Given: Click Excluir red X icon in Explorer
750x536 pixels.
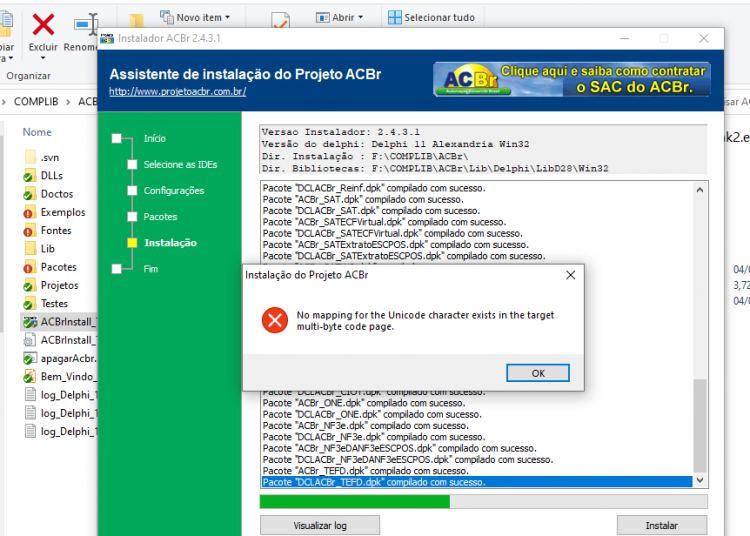Looking at the screenshot, I should 43,24.
